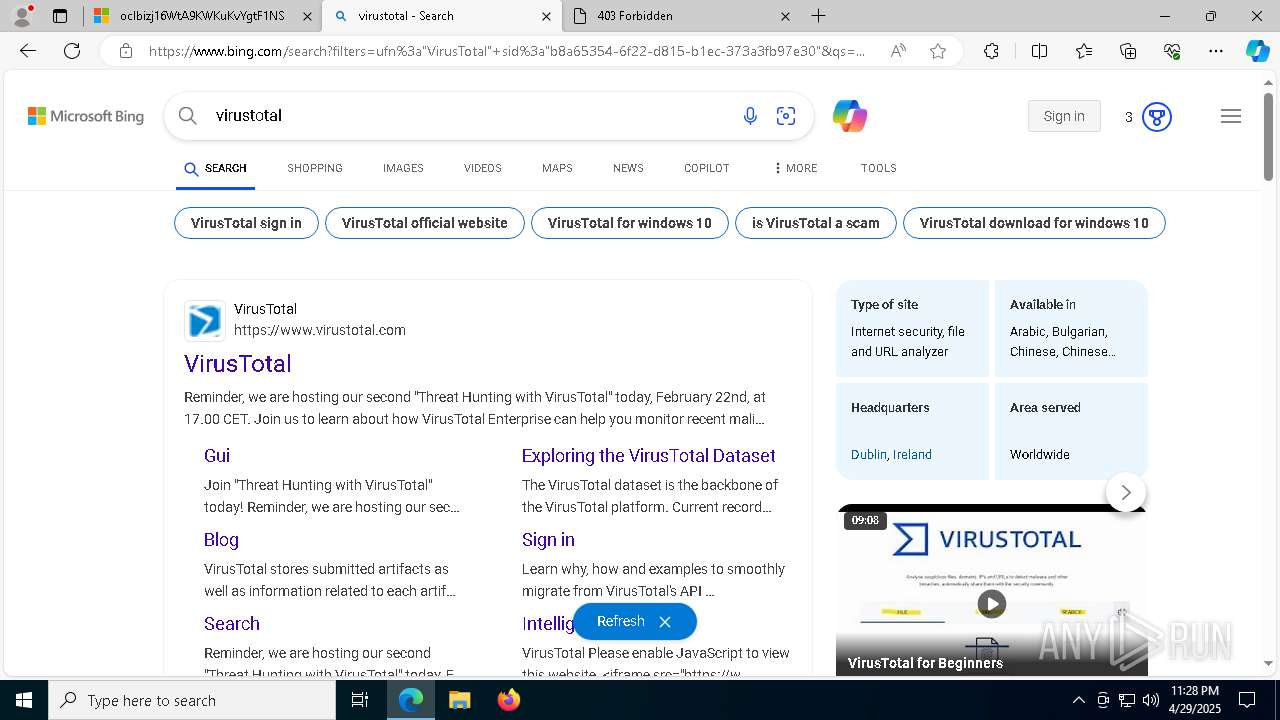
Task: Select 'is VirusTotal a scam' suggestion chip
Action: (816, 223)
